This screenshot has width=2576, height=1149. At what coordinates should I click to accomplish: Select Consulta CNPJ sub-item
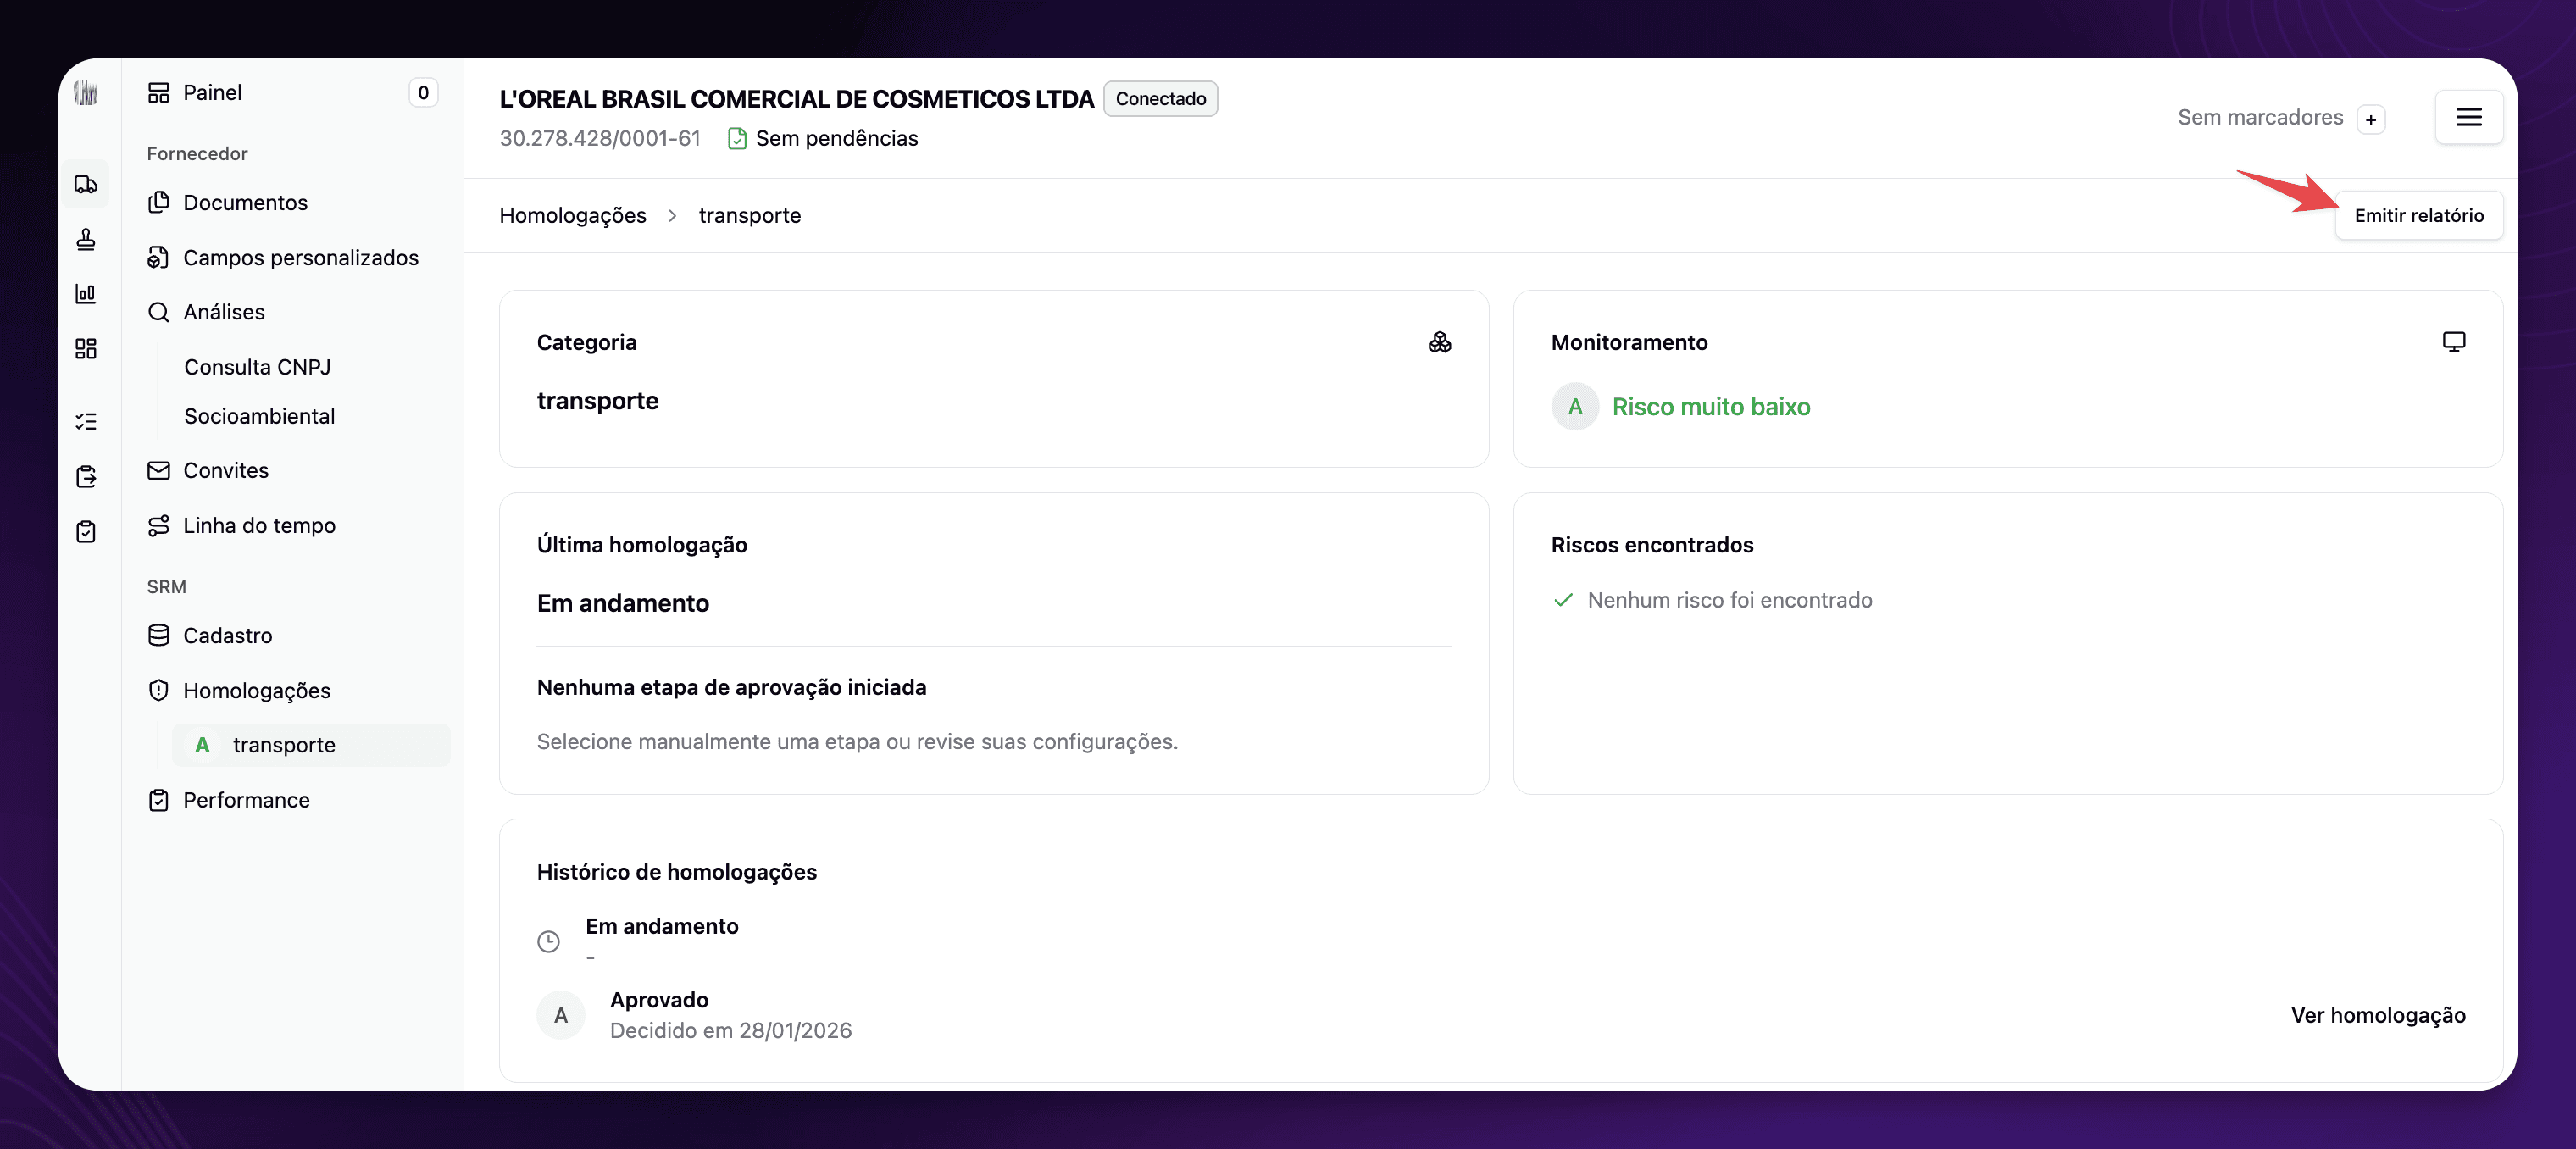pyautogui.click(x=257, y=367)
